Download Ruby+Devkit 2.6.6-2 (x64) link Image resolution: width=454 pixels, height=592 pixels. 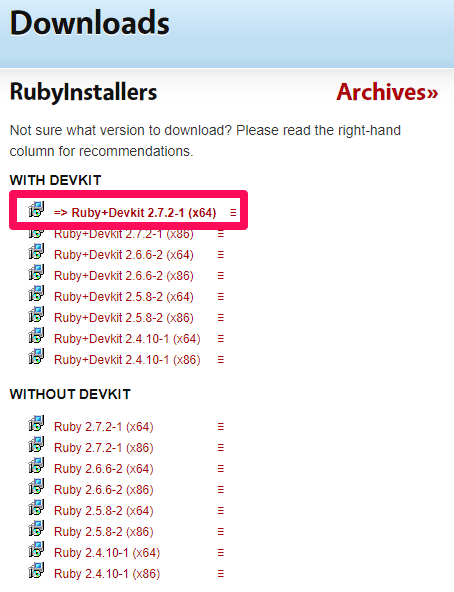pos(124,255)
